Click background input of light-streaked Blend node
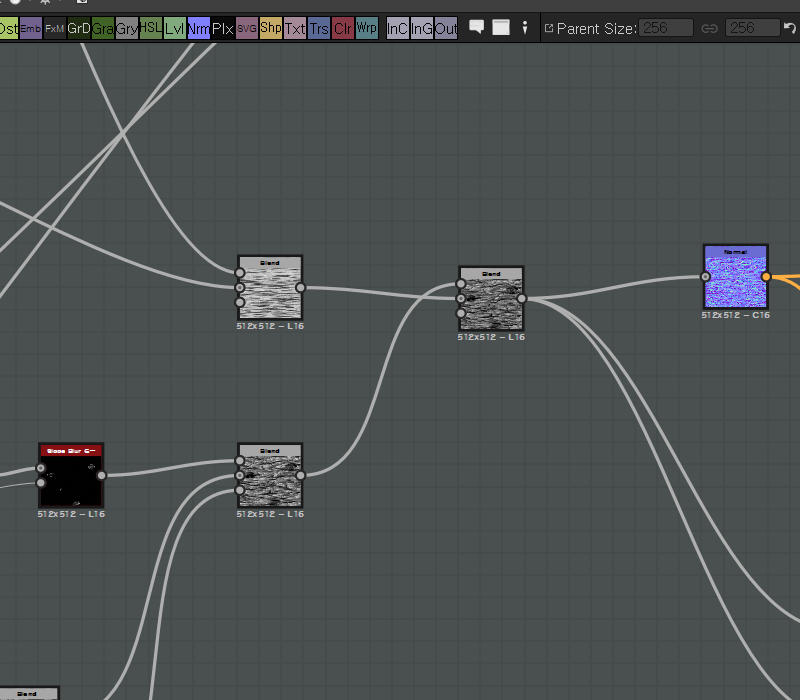 240,288
